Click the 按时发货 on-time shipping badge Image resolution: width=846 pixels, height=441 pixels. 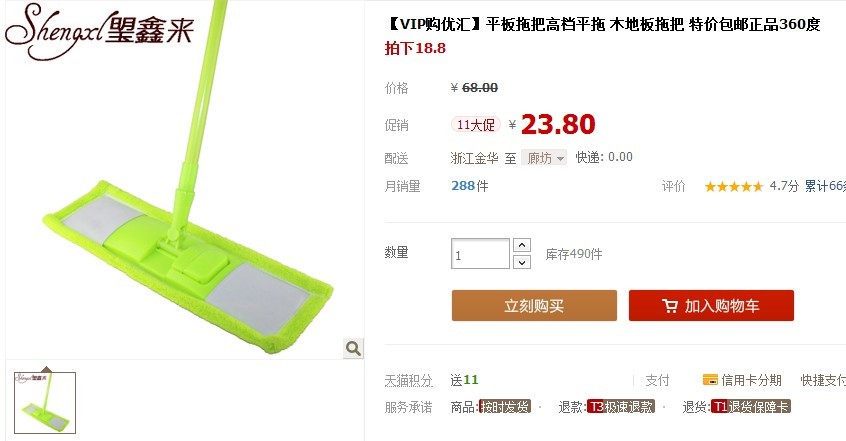(505, 406)
